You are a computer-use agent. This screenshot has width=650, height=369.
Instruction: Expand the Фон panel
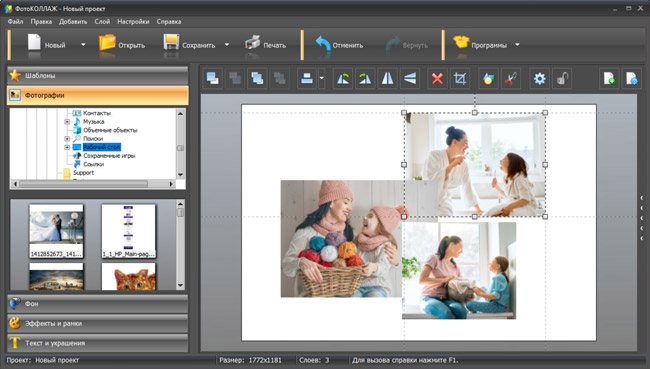click(x=98, y=304)
